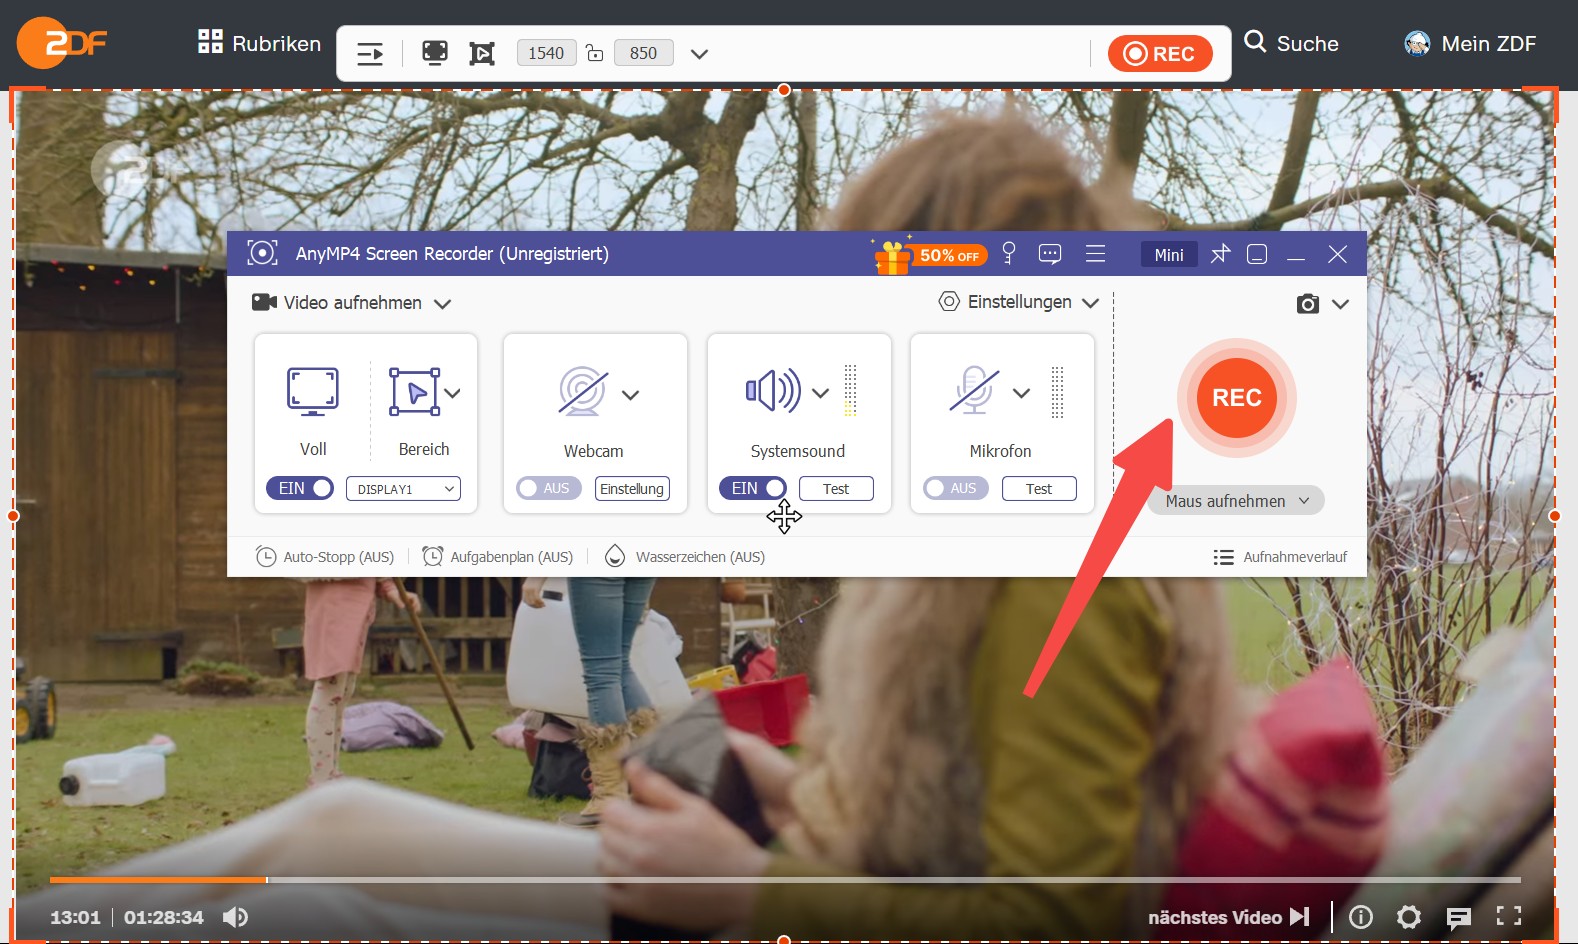Open Video aufnehmen mode dropdown

(351, 302)
